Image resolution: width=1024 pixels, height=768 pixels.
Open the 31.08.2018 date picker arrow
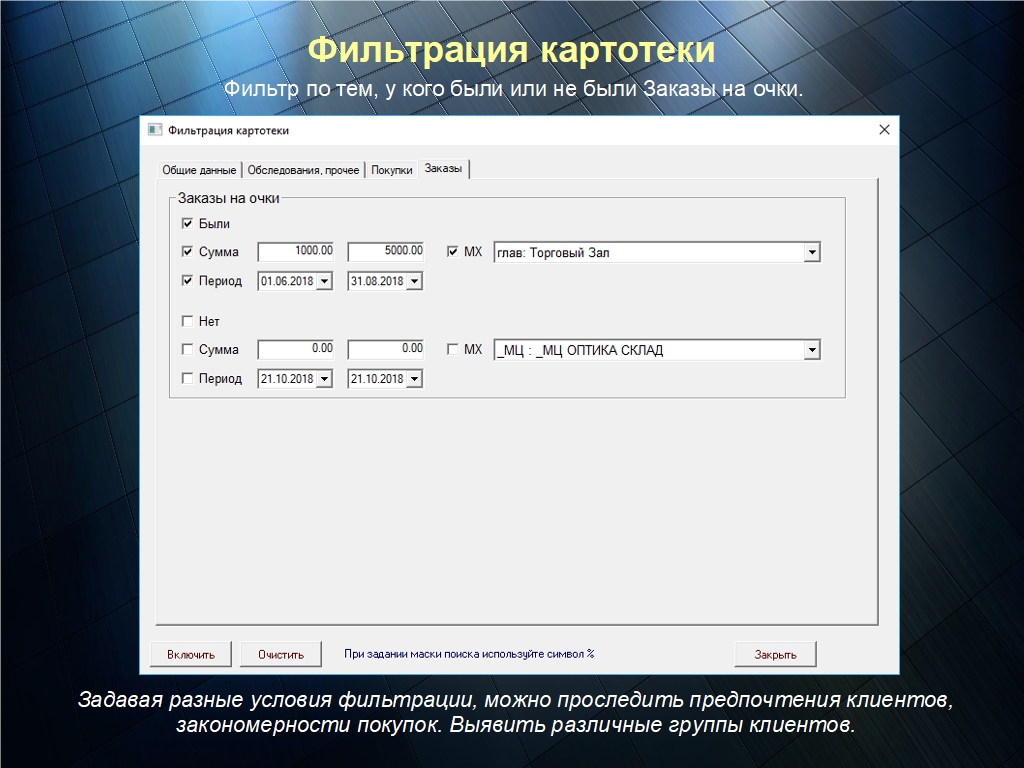(x=414, y=282)
